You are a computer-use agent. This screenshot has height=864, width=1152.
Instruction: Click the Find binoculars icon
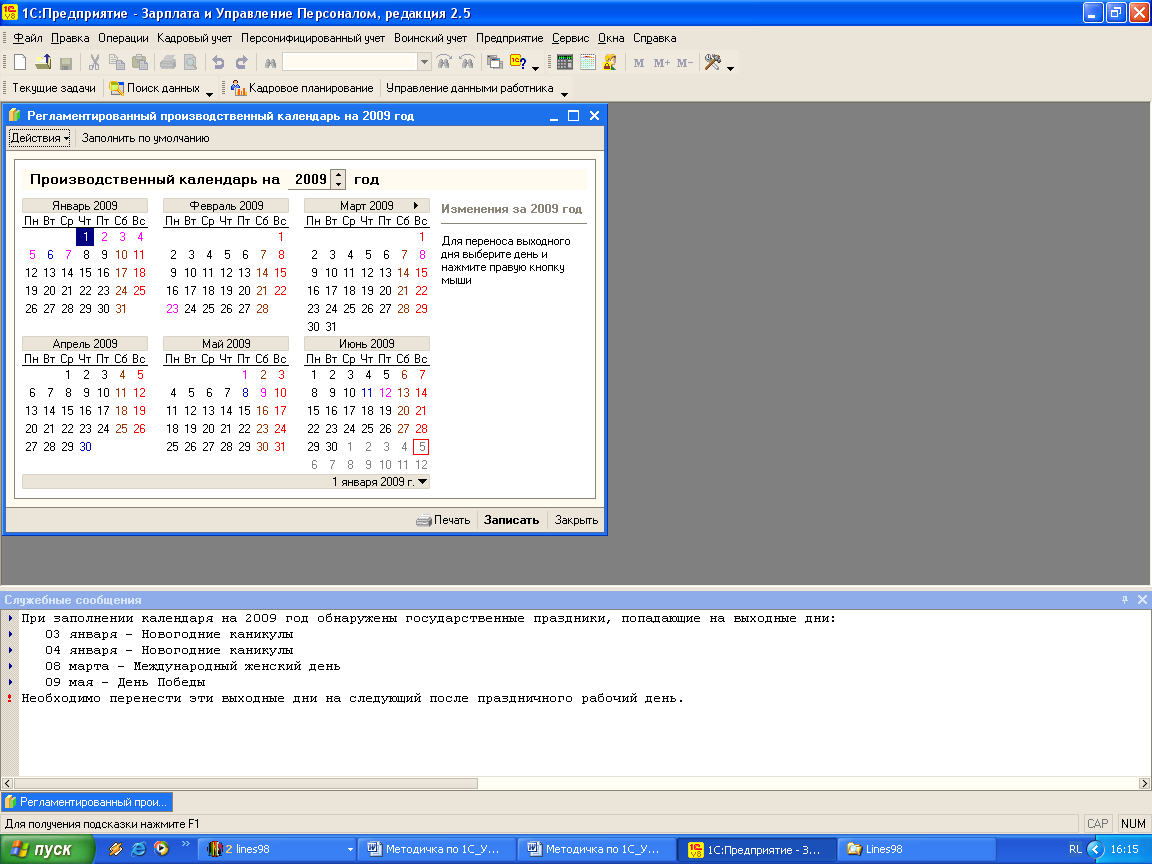(x=270, y=62)
